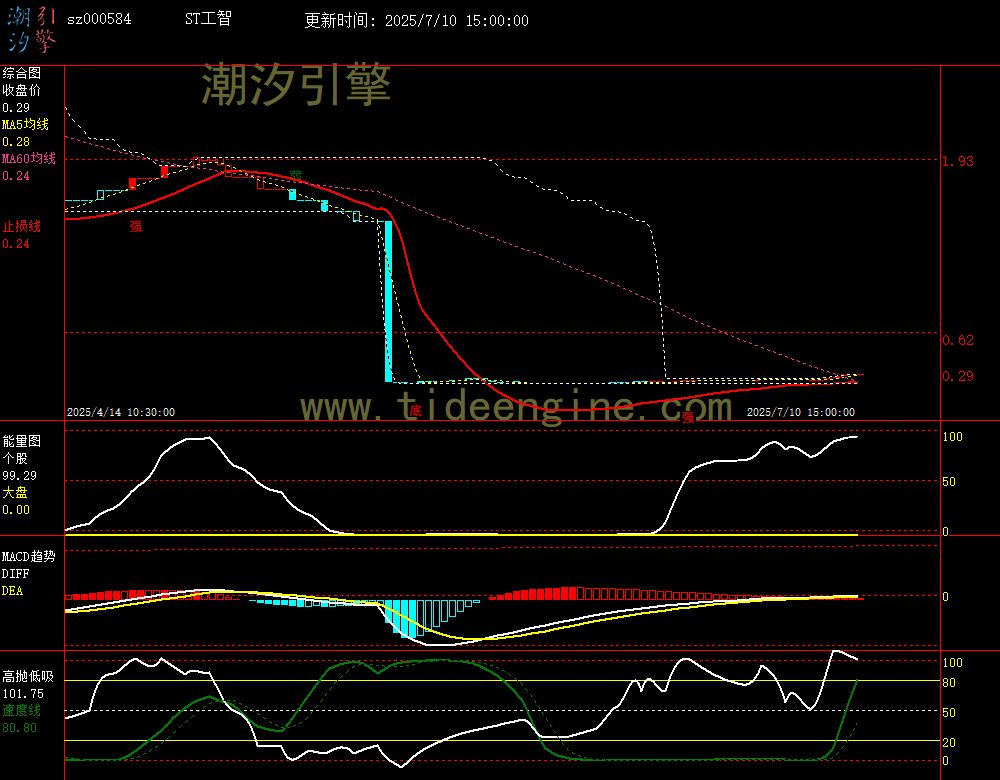1000x780 pixels.
Task: Select the 高抛低吸 panel label
Action: 28,676
